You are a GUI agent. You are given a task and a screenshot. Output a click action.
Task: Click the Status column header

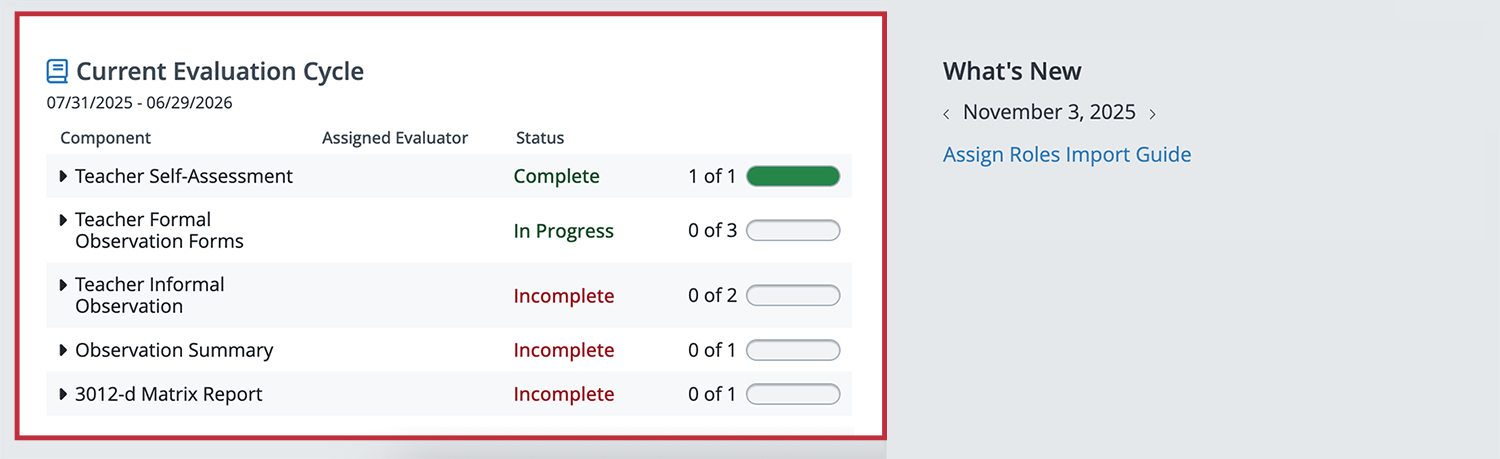point(540,138)
